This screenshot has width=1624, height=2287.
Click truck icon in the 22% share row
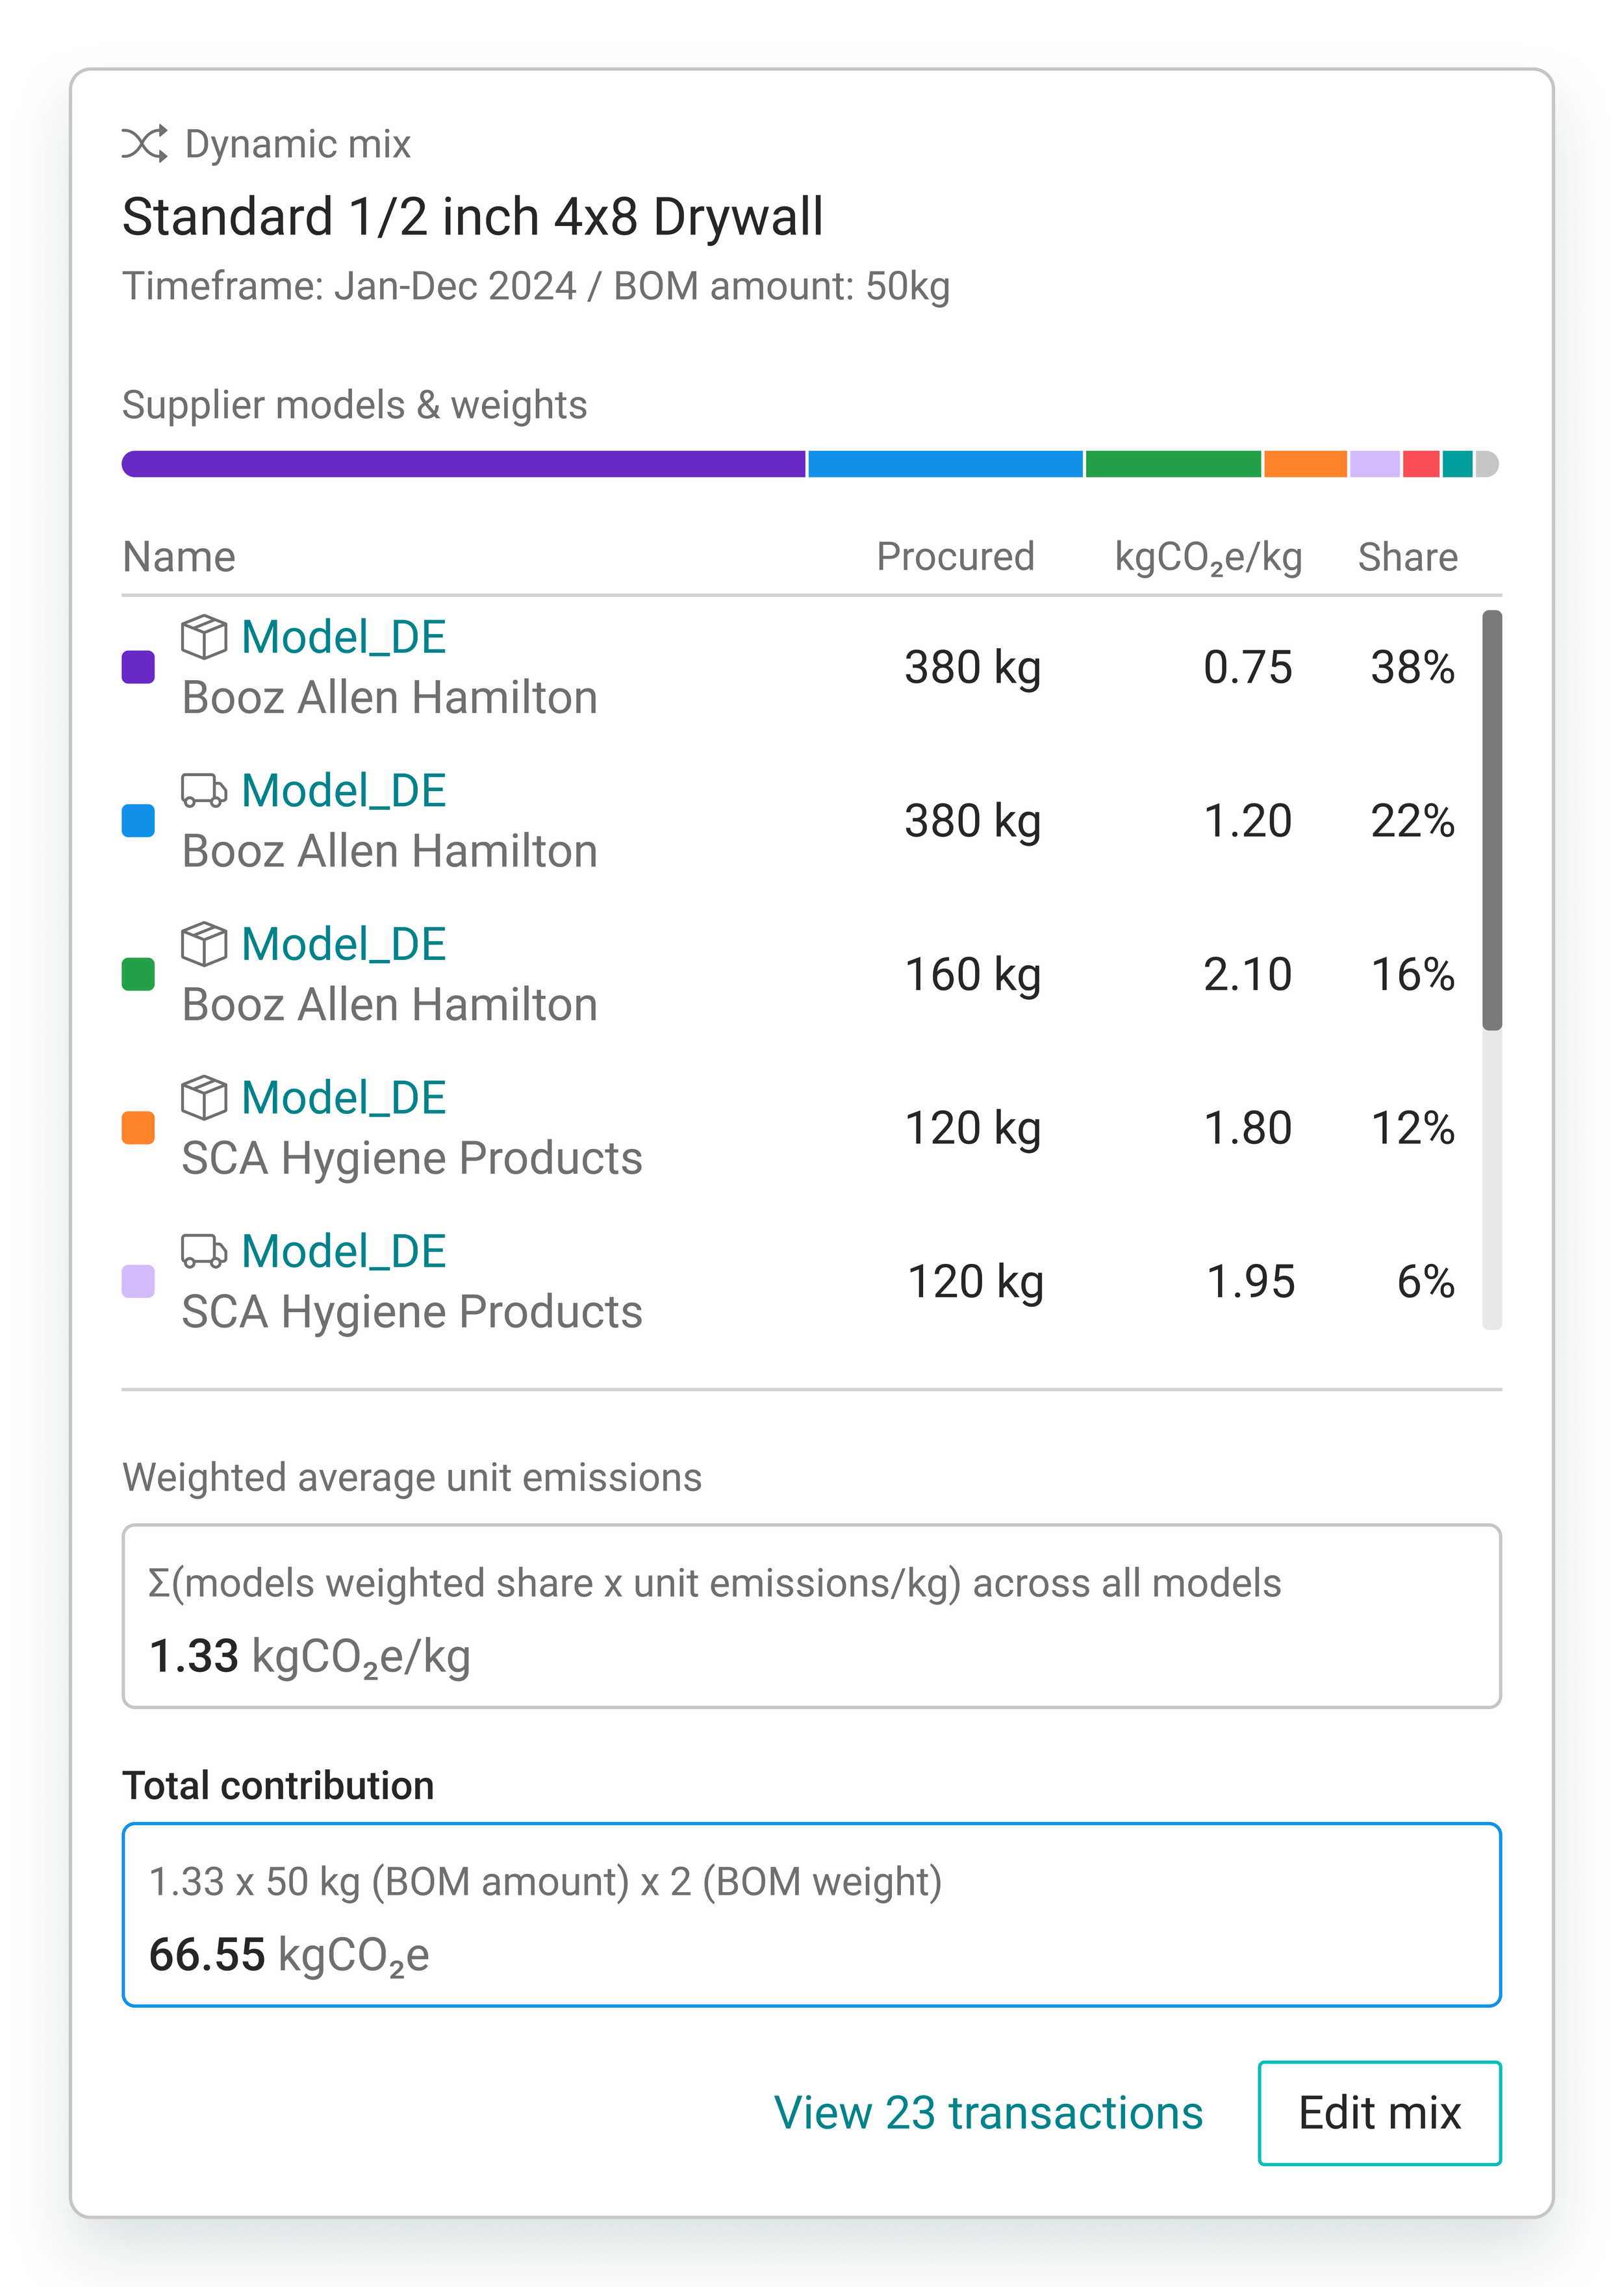click(x=204, y=790)
